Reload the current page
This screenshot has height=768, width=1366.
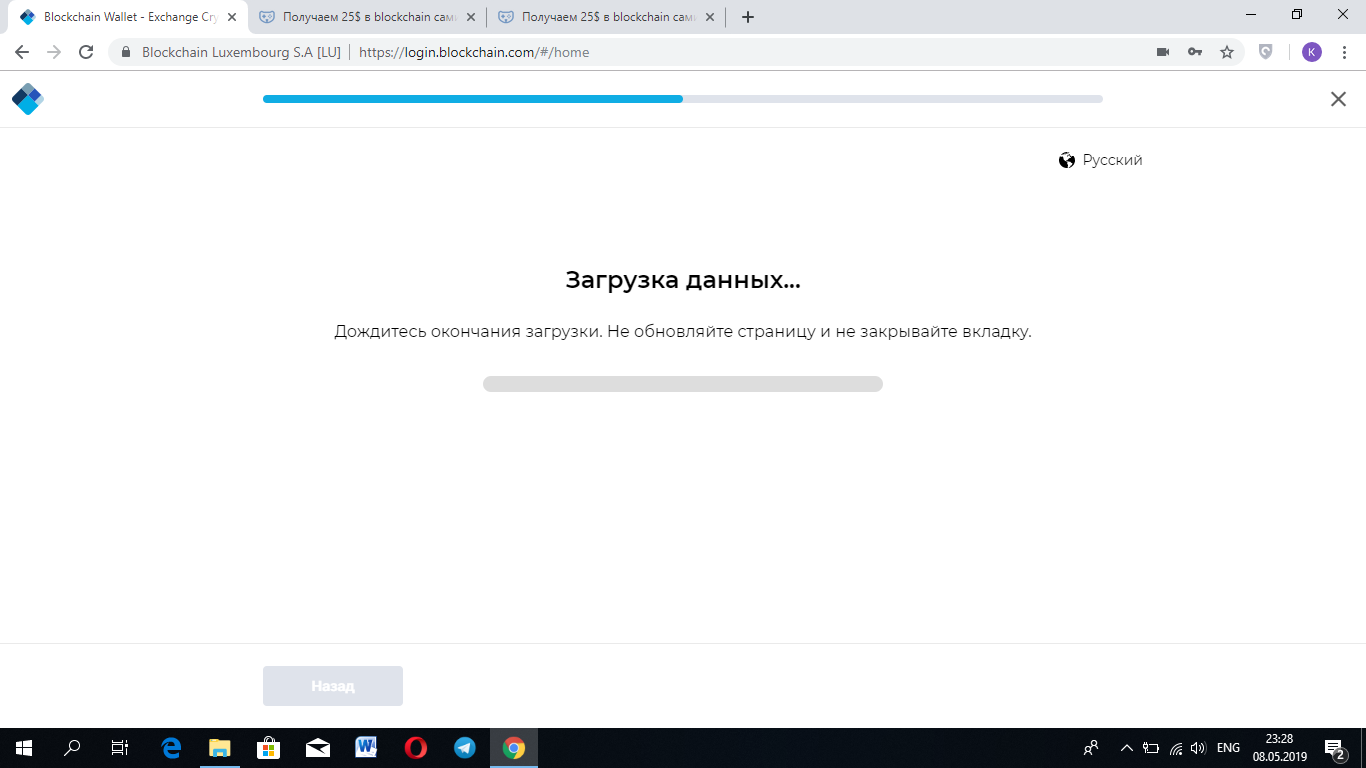tap(86, 52)
